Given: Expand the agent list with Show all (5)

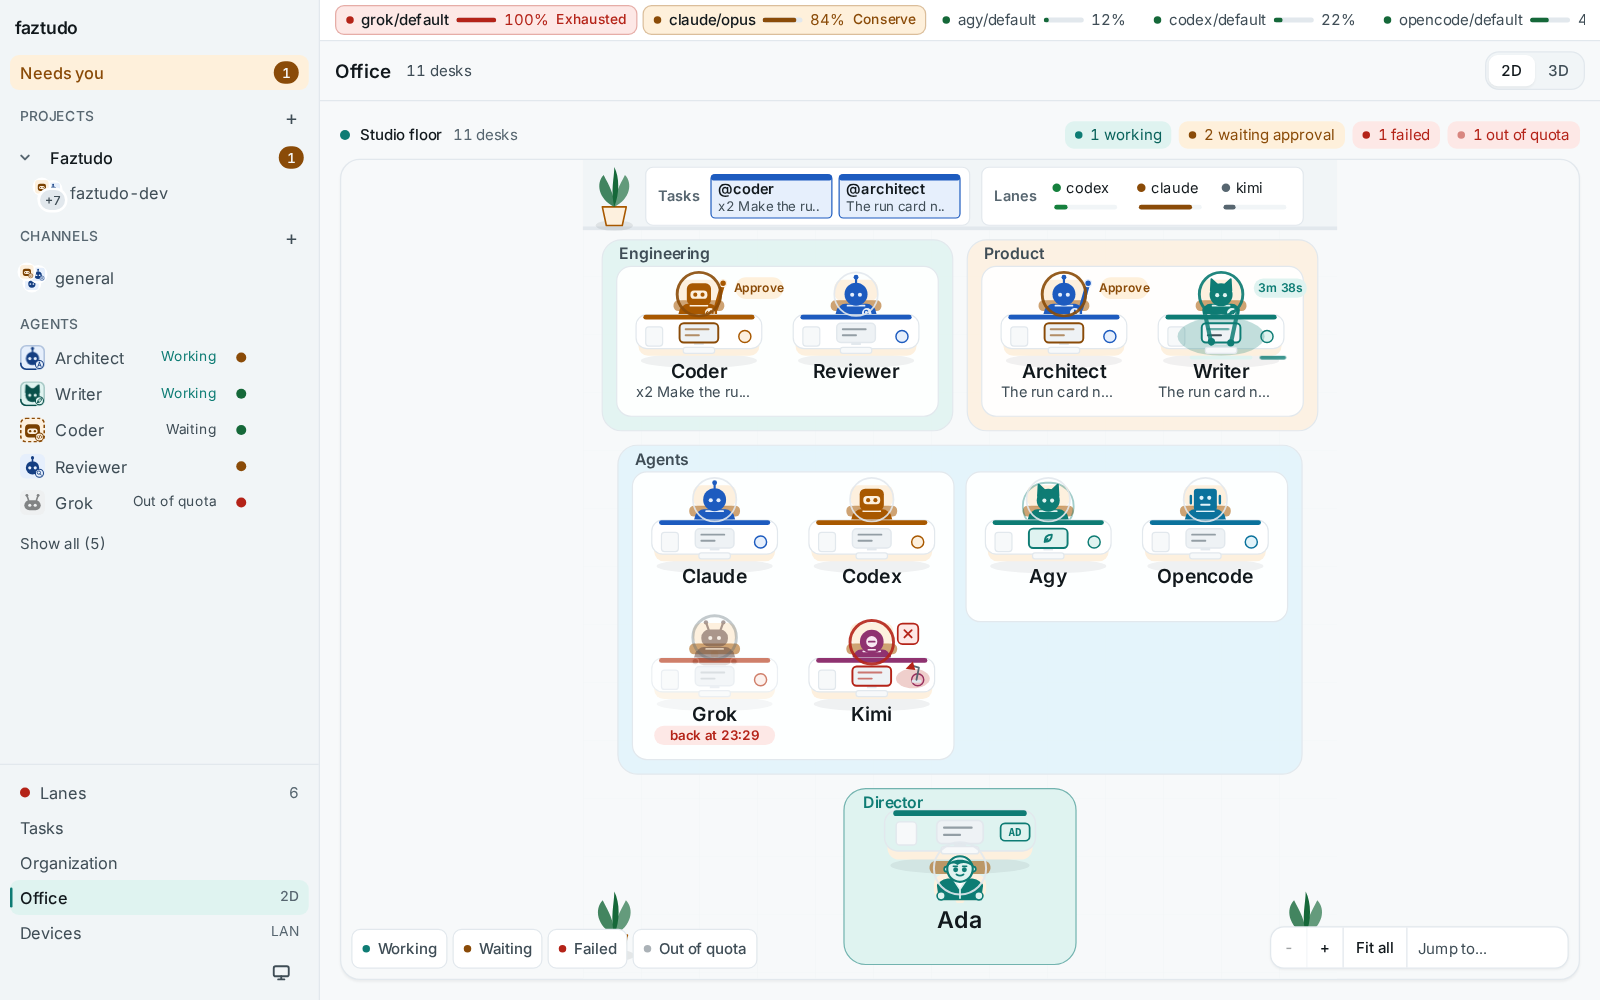Looking at the screenshot, I should pyautogui.click(x=63, y=544).
